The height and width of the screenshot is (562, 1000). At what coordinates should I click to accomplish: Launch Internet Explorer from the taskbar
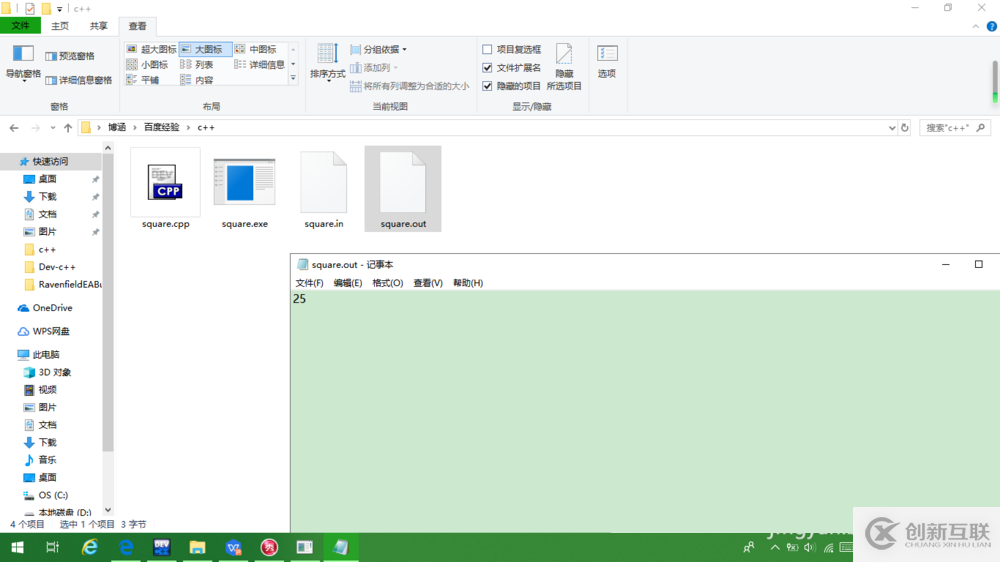click(x=89, y=547)
